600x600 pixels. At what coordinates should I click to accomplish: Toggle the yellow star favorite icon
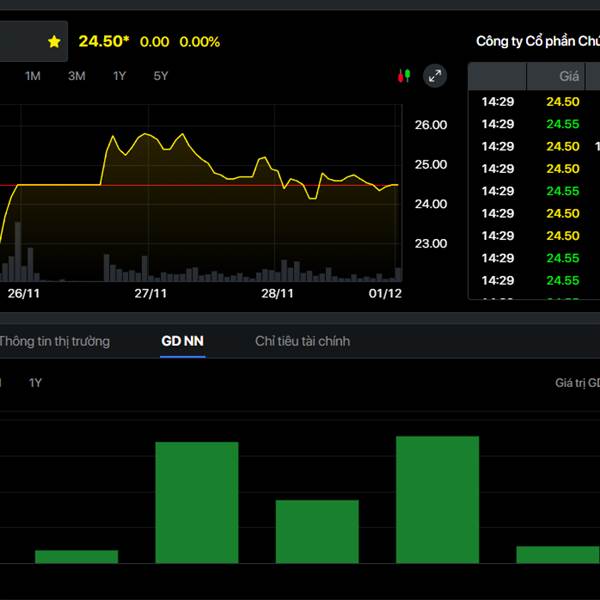(54, 42)
